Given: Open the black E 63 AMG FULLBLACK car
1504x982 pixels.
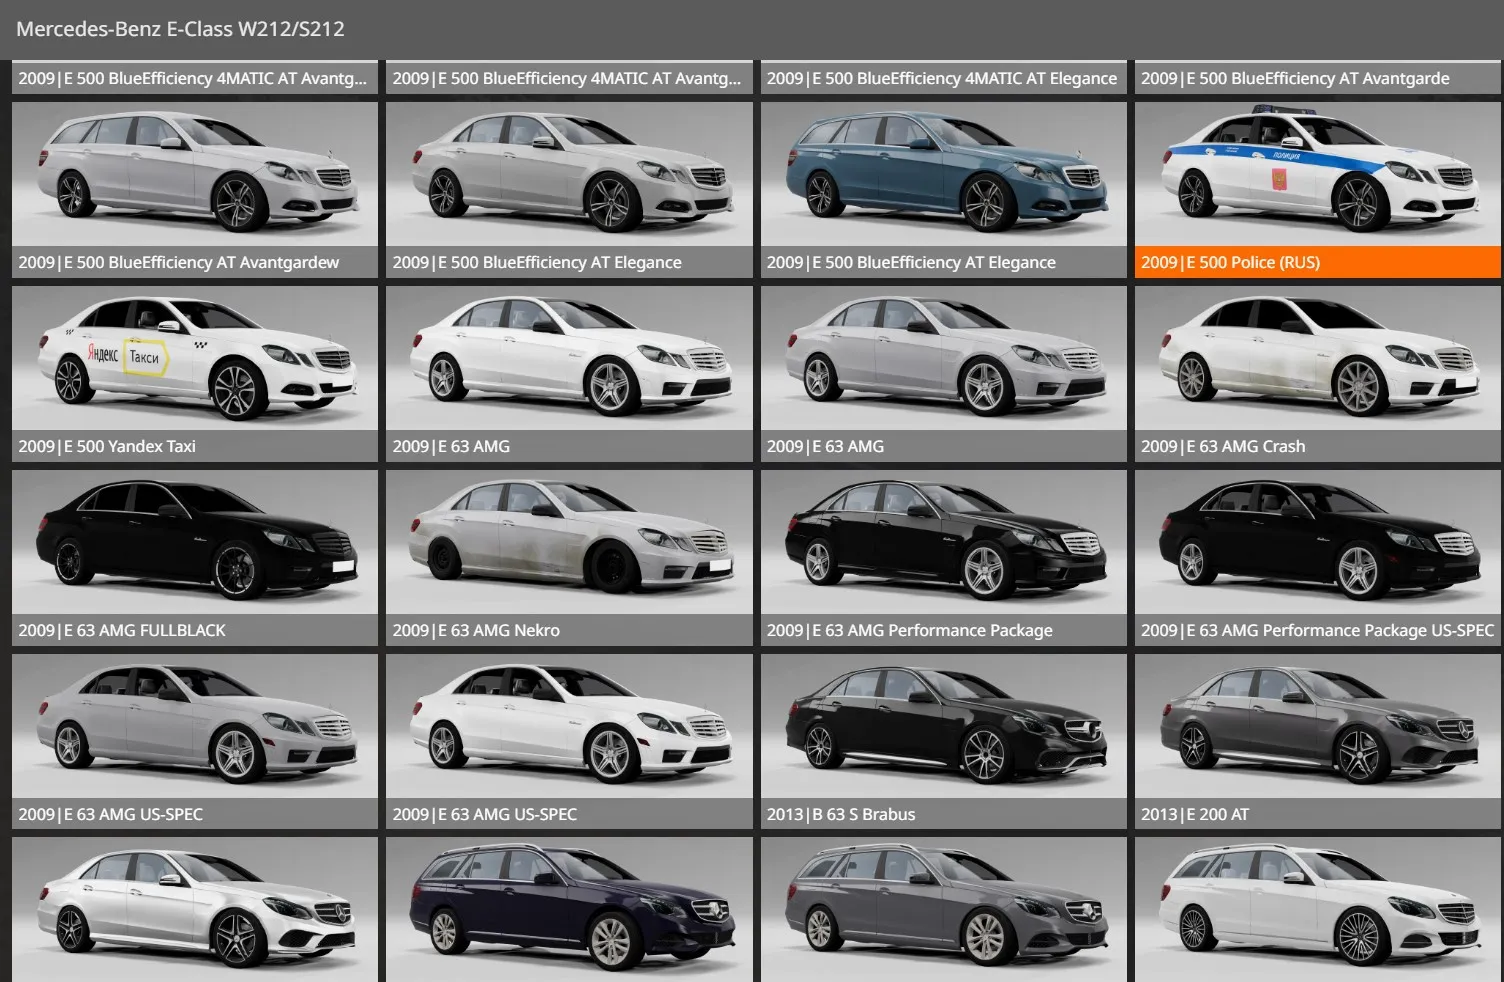Looking at the screenshot, I should click(x=195, y=542).
